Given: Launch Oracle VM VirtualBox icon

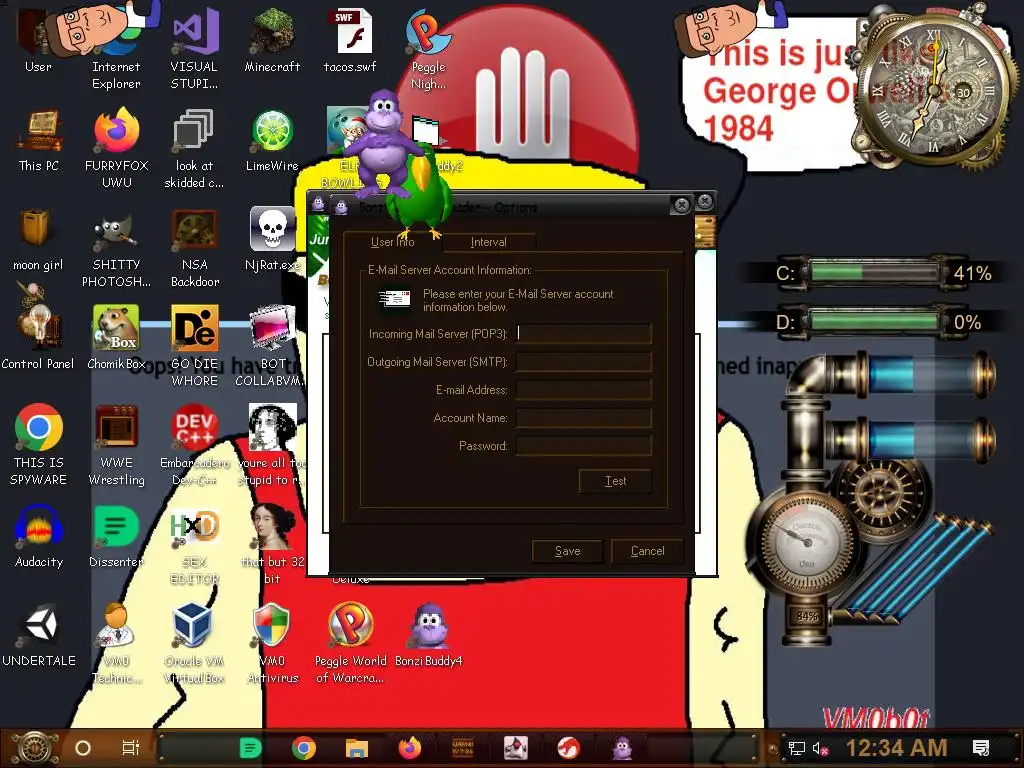Looking at the screenshot, I should point(194,643).
